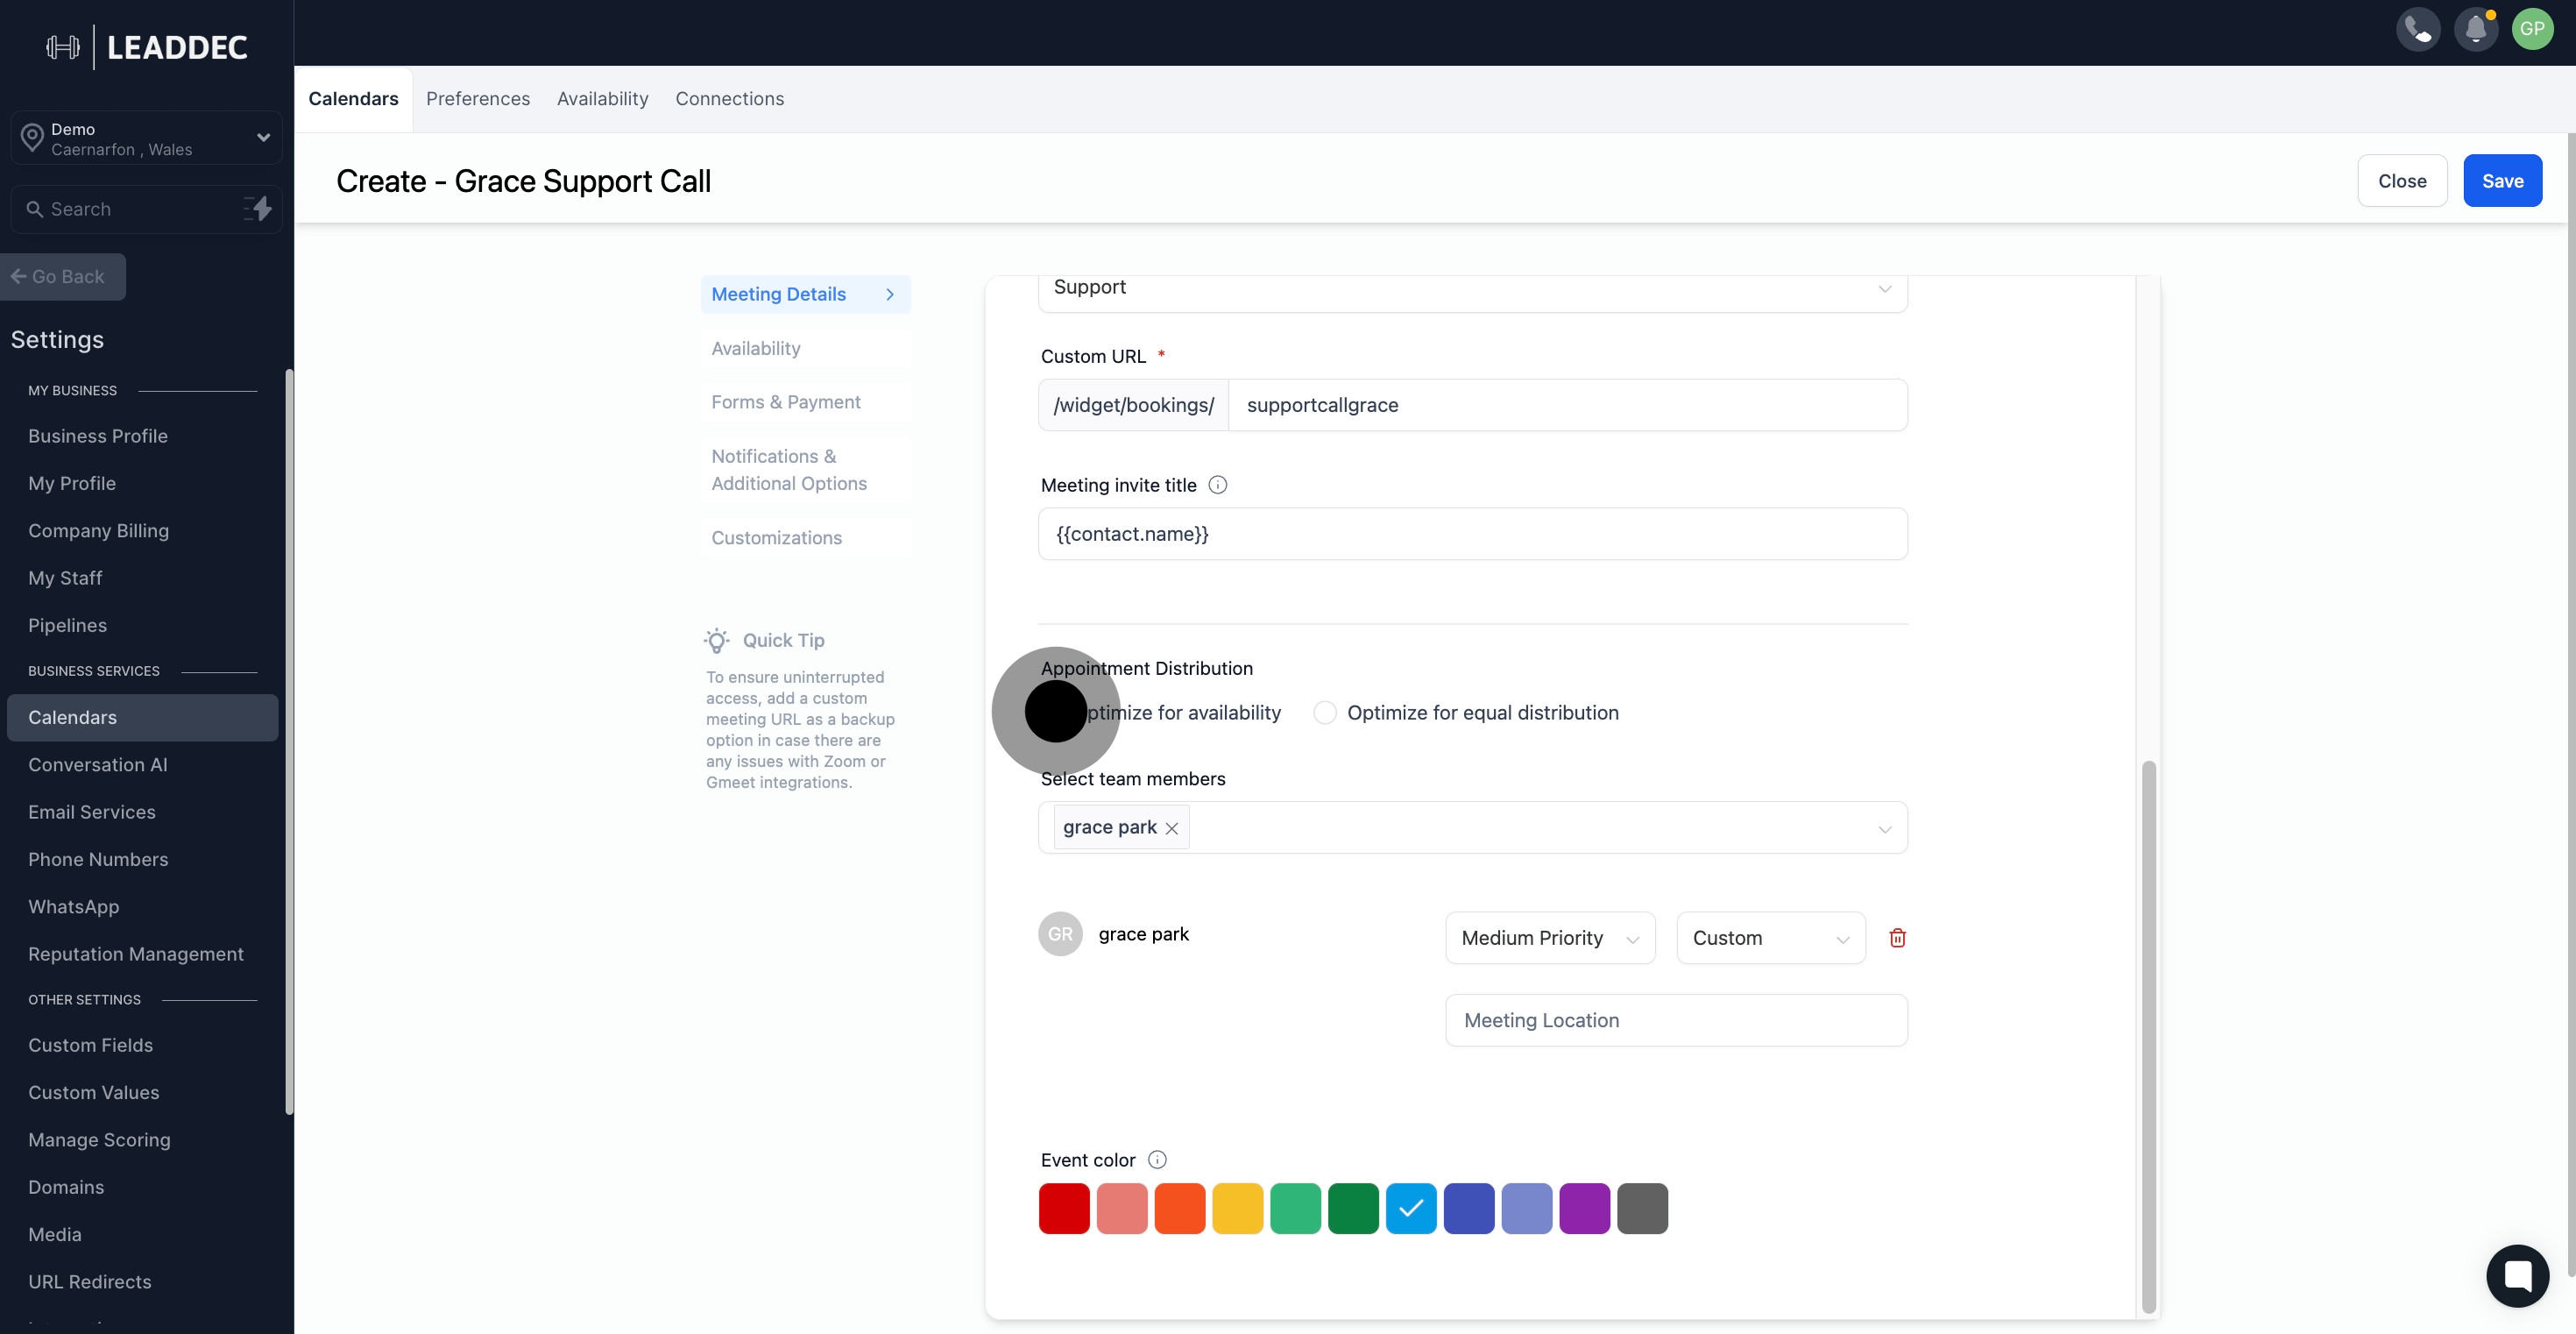Open Business Profile settings
This screenshot has height=1334, width=2576.
coord(98,436)
